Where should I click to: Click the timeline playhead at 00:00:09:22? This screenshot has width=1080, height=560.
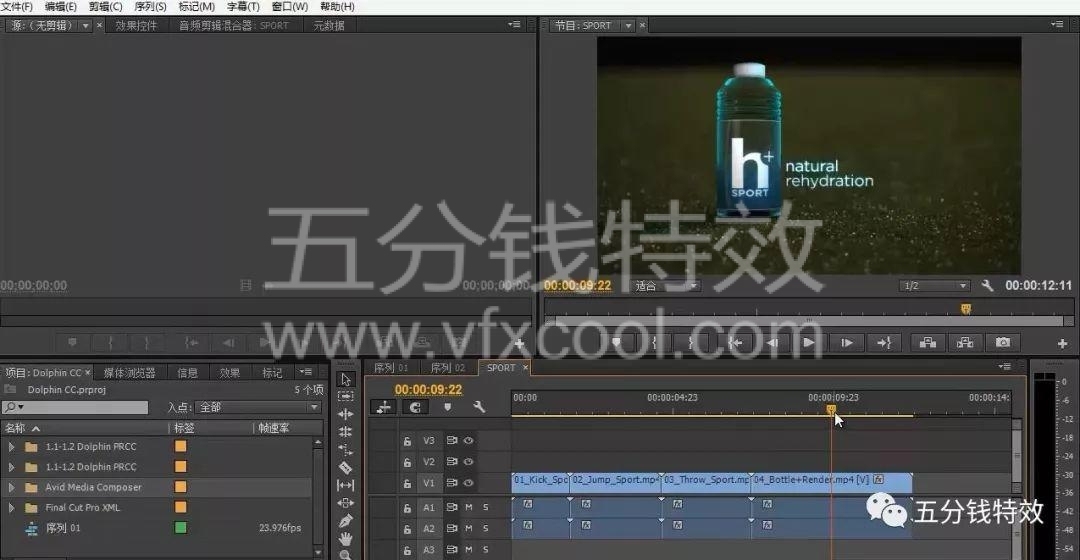(831, 410)
